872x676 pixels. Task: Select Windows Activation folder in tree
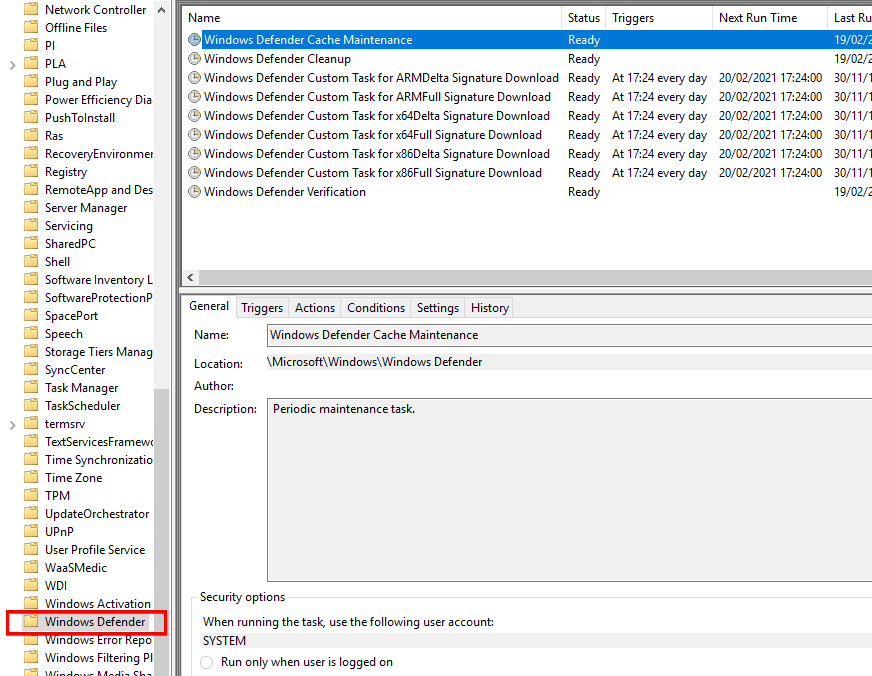click(97, 603)
